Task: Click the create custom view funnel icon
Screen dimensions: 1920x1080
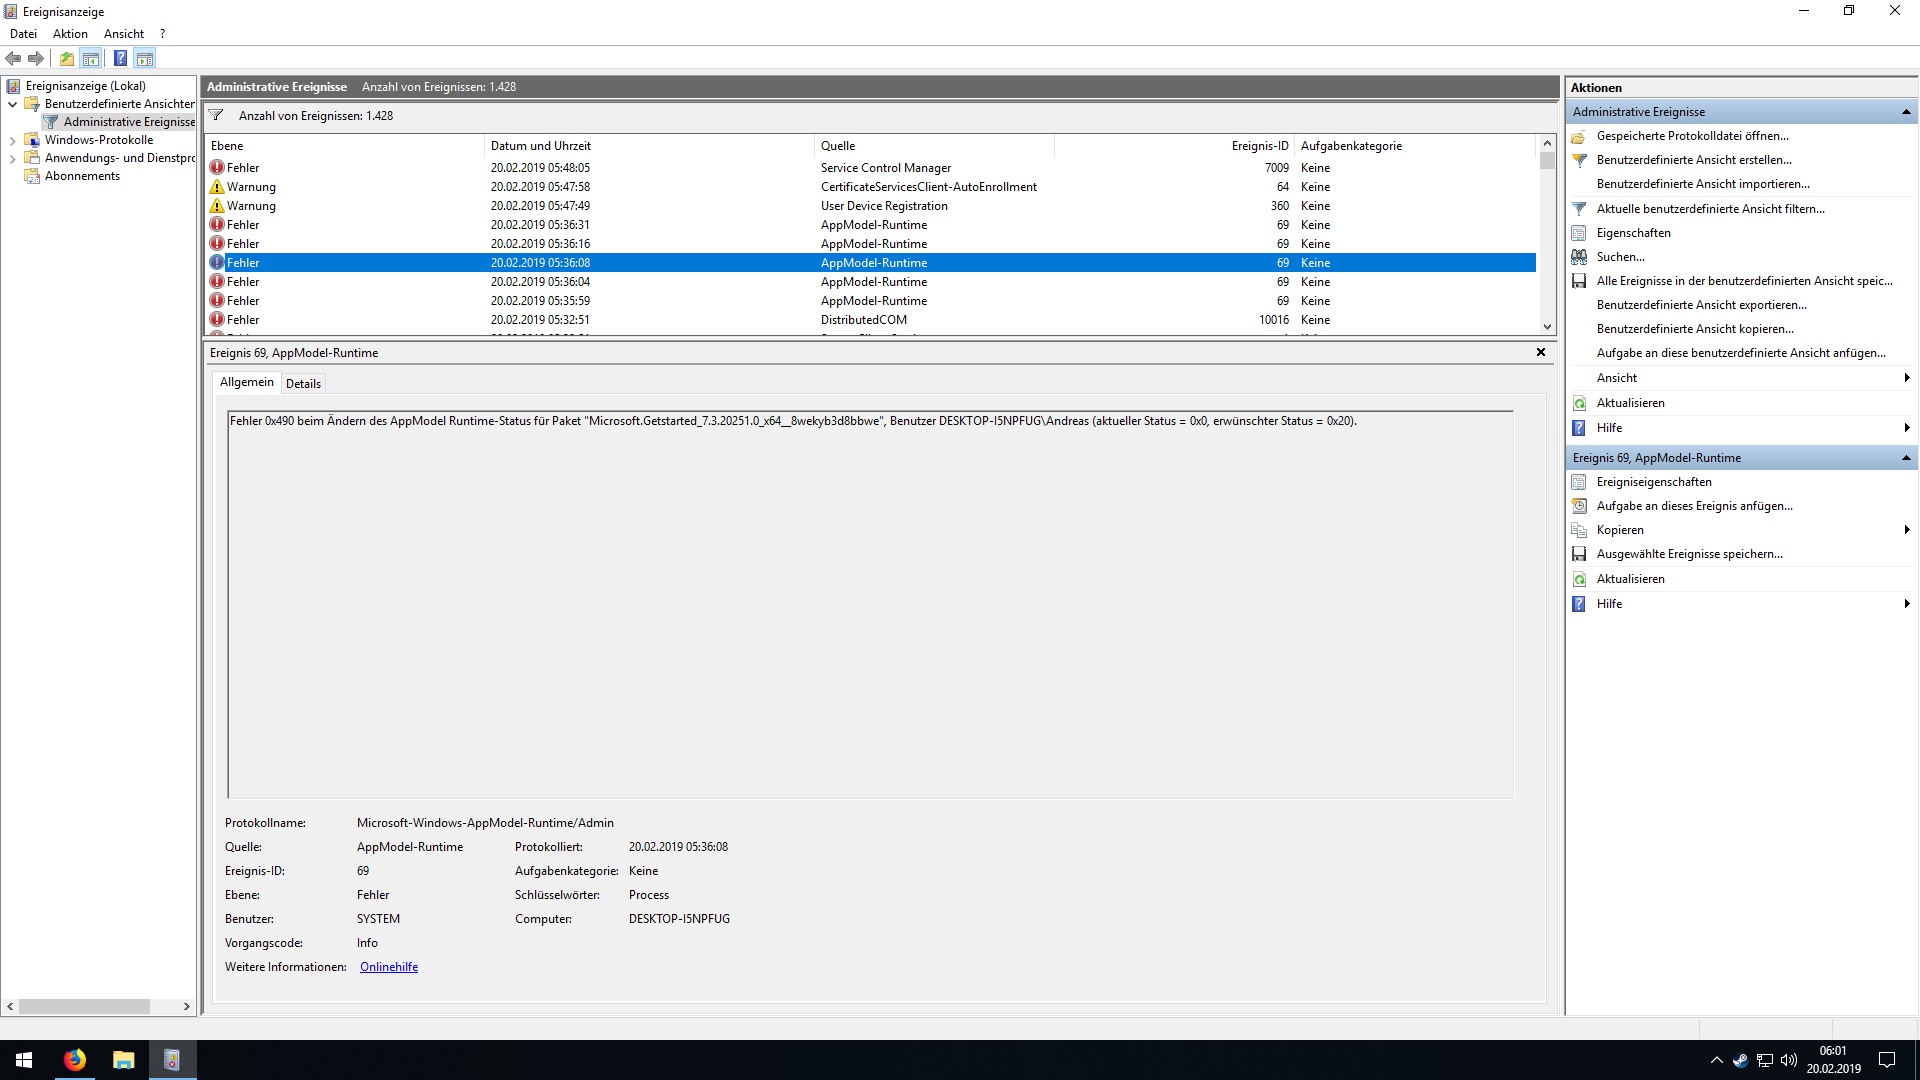Action: [x=1579, y=160]
